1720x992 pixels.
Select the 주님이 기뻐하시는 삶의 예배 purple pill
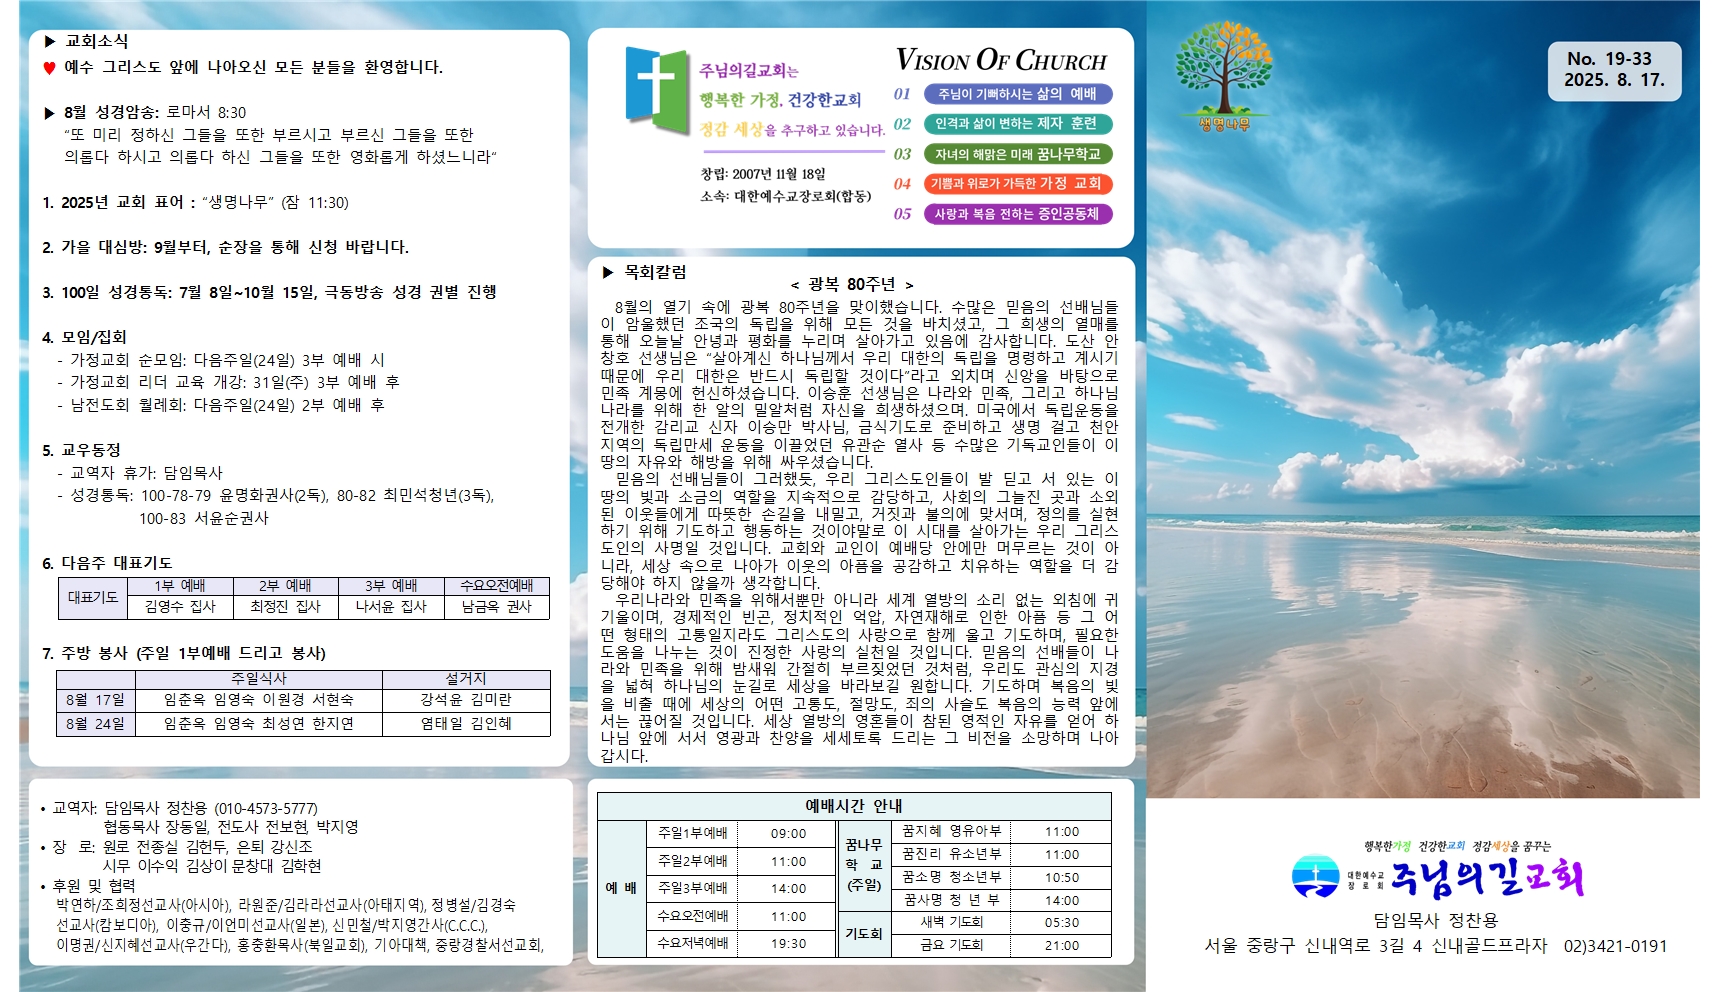click(x=1017, y=94)
